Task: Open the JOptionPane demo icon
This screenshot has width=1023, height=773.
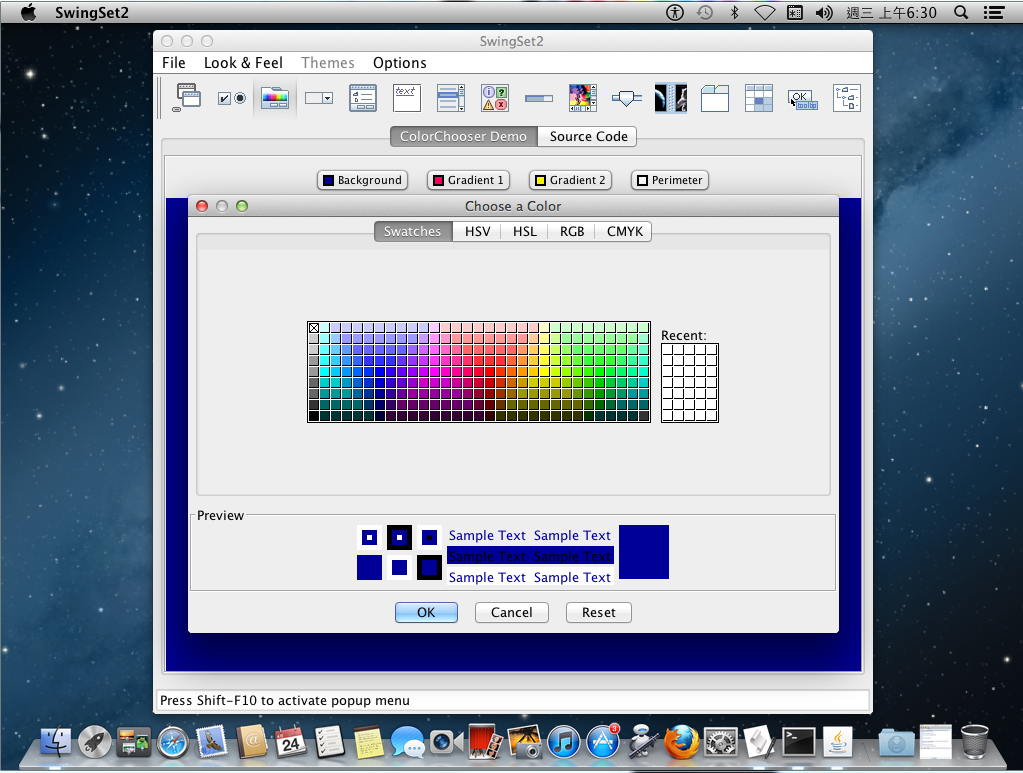Action: (494, 98)
